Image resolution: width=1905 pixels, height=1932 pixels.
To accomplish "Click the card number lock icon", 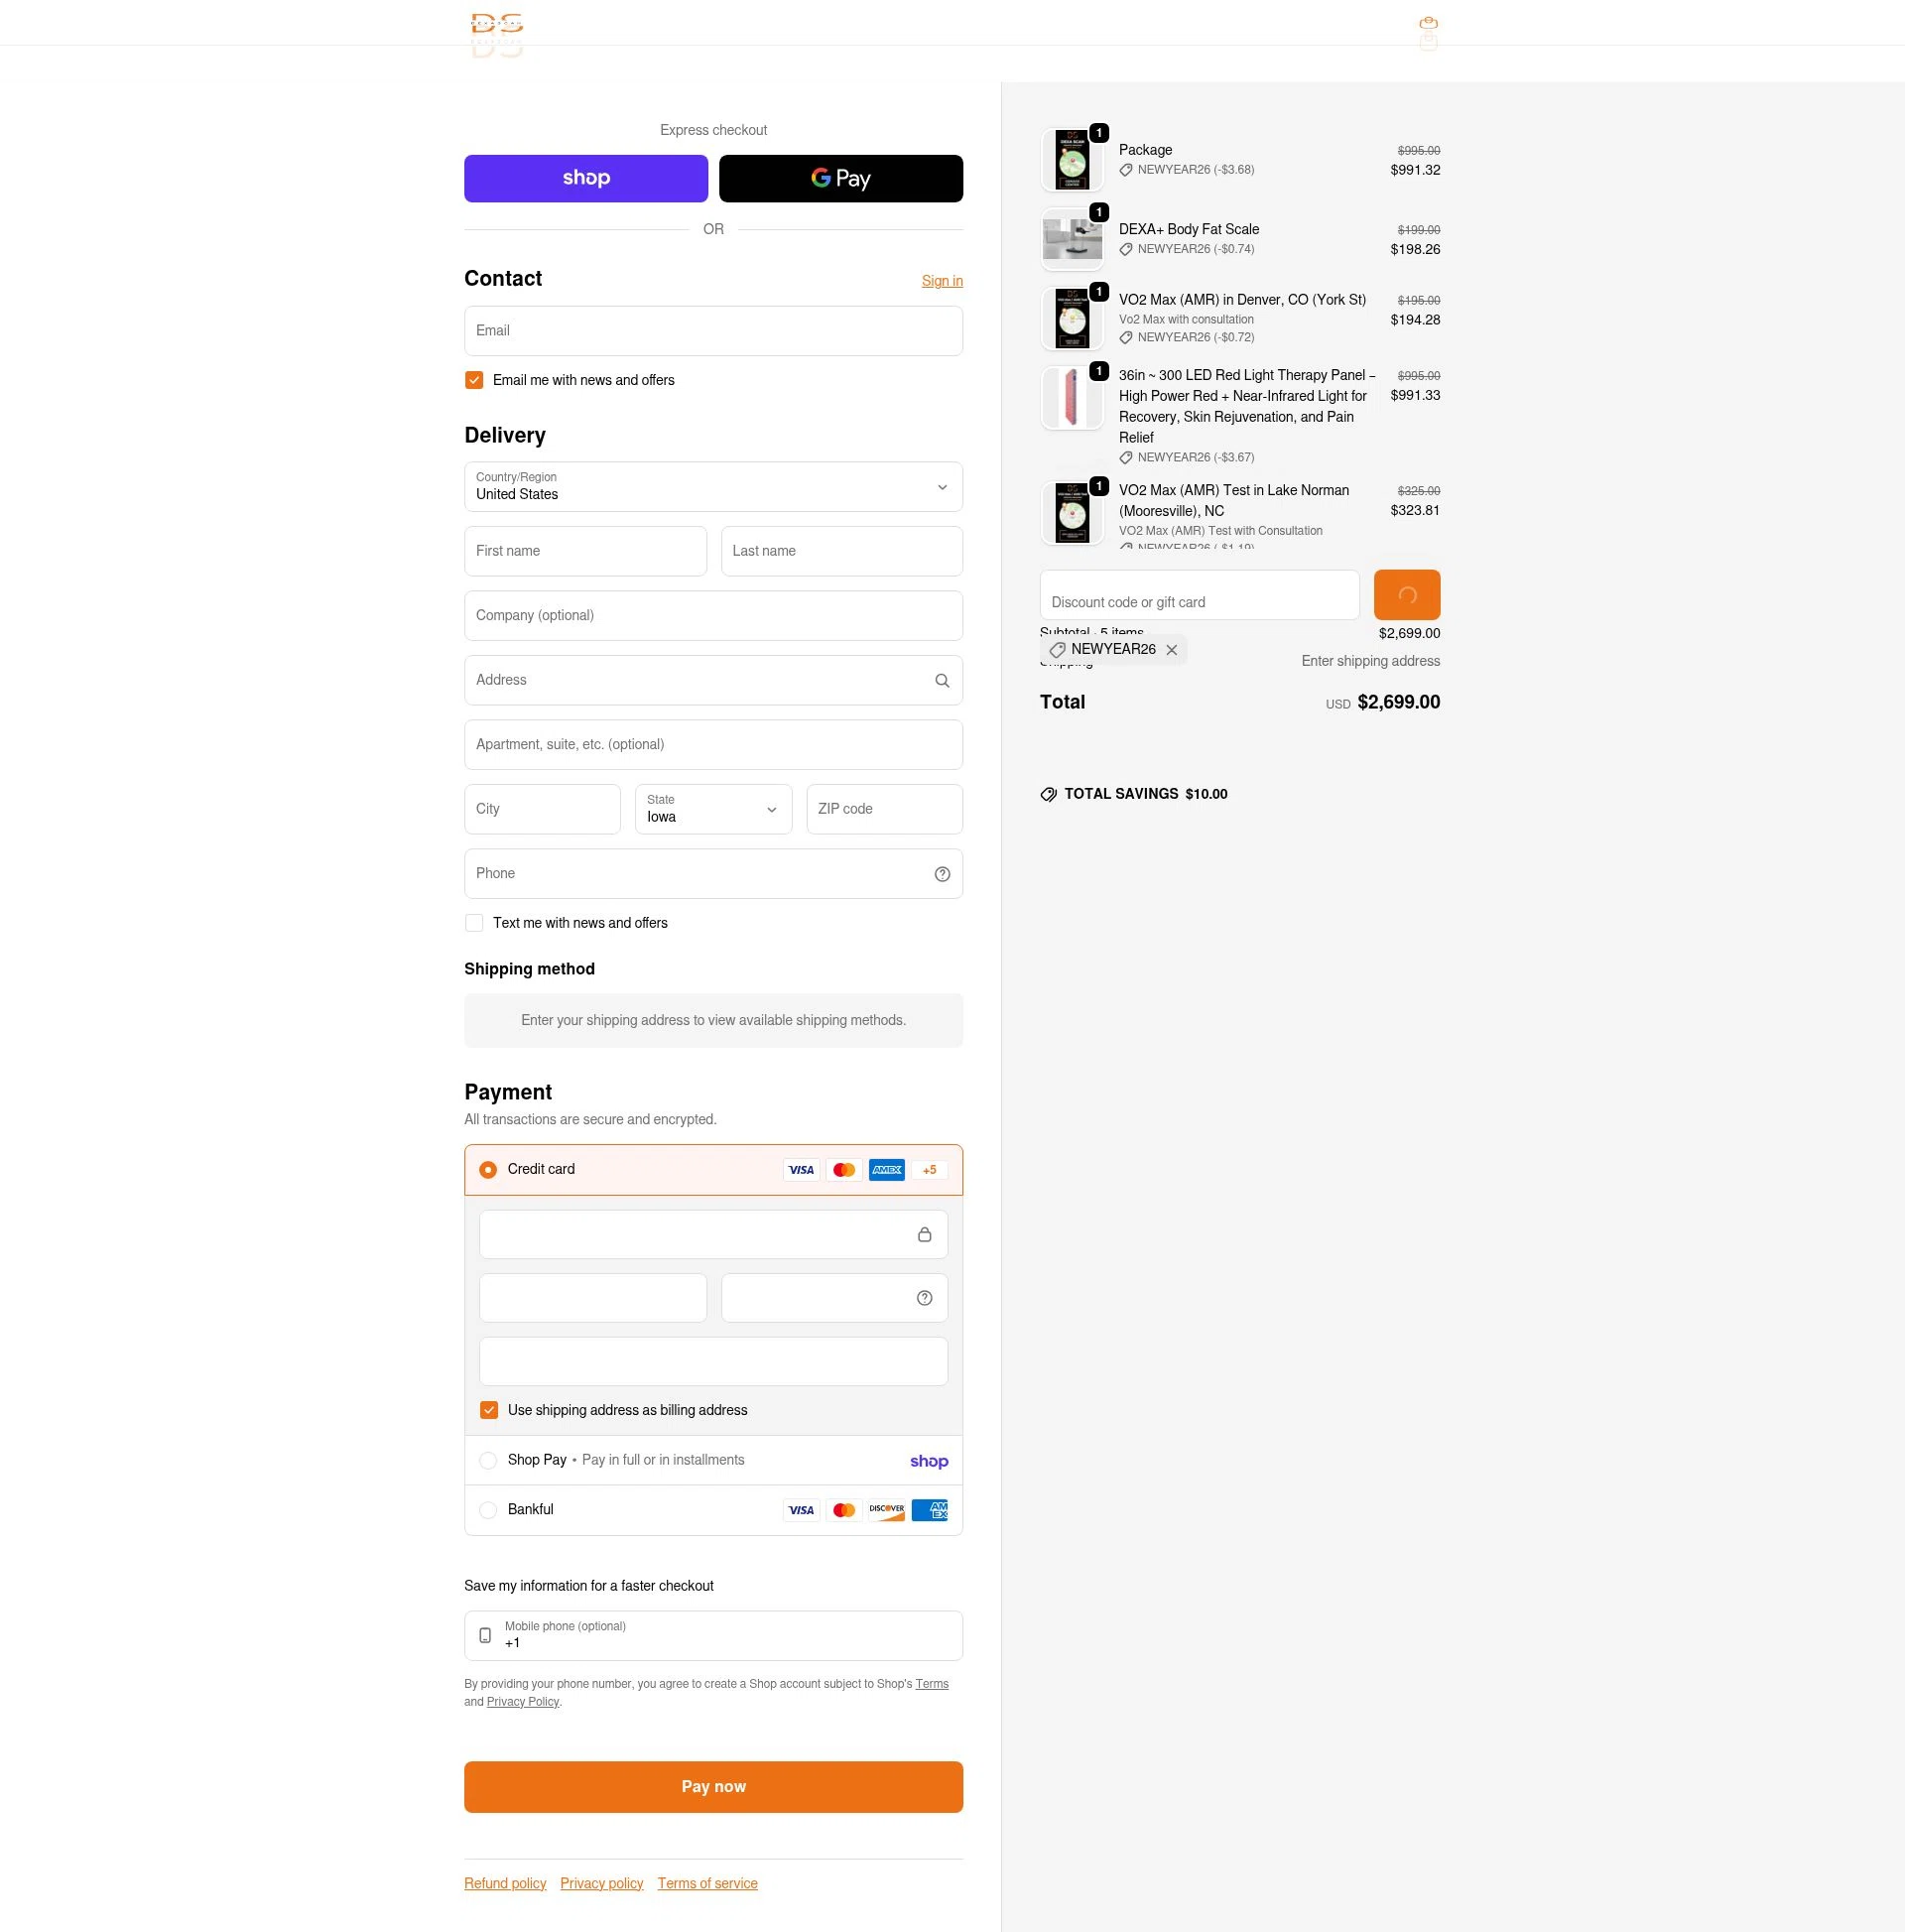I will point(924,1235).
